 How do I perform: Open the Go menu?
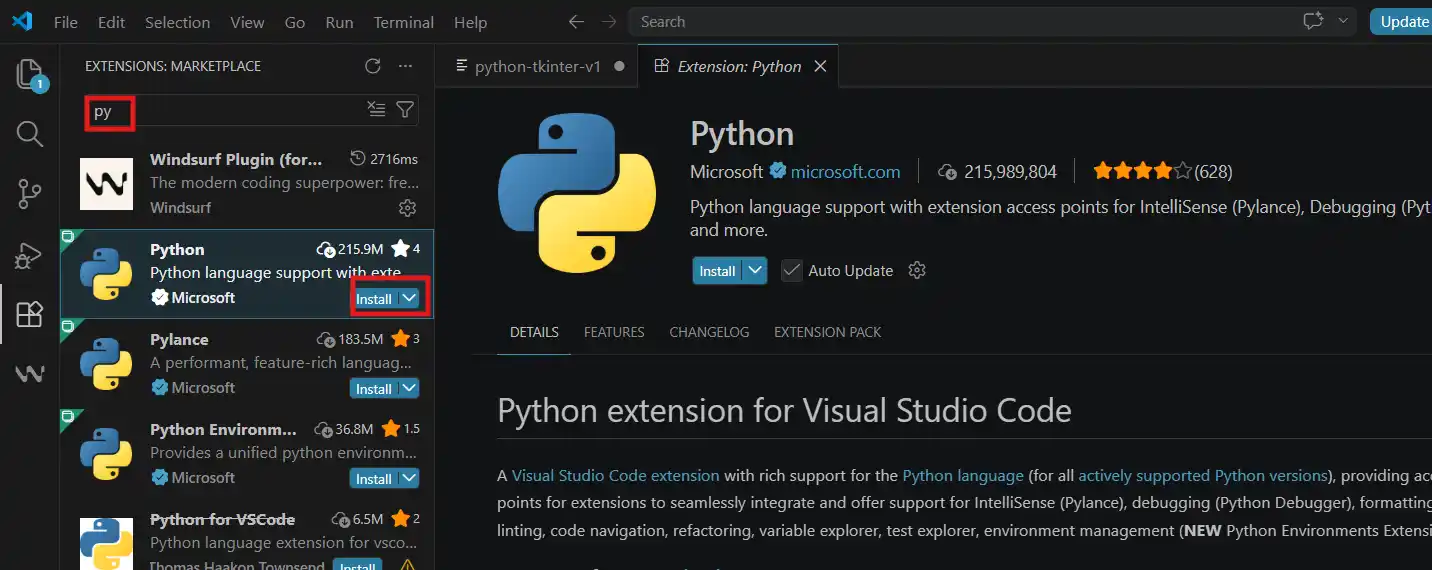tap(294, 22)
